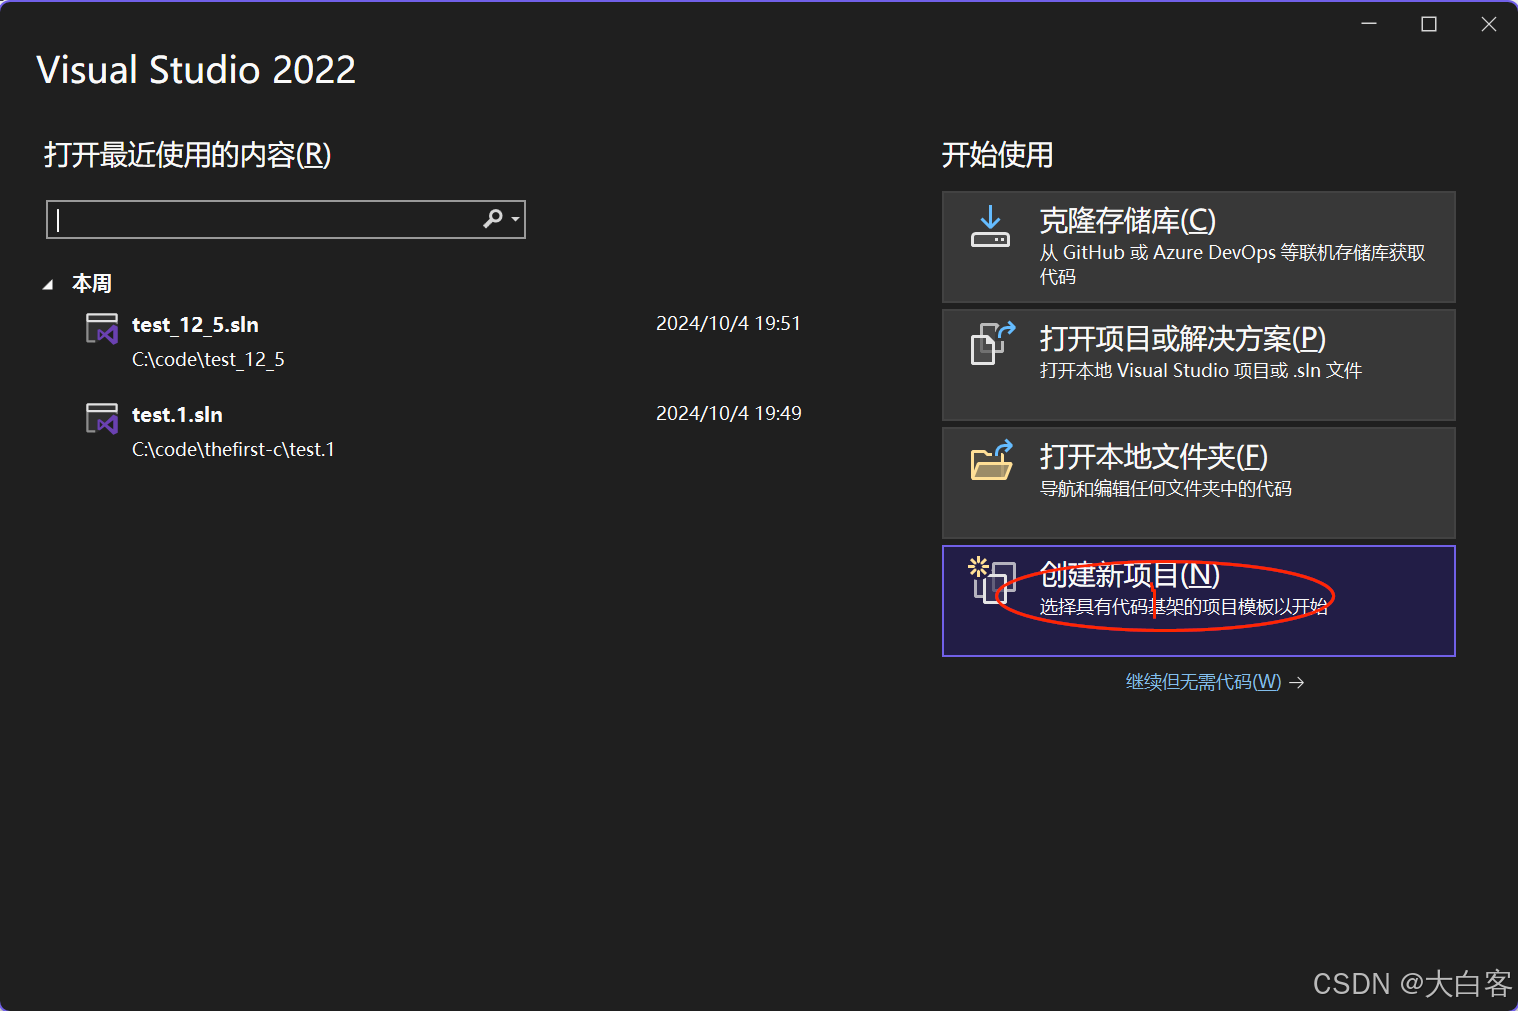Click the path C:\code\thefirst-c\test.1

tap(233, 449)
